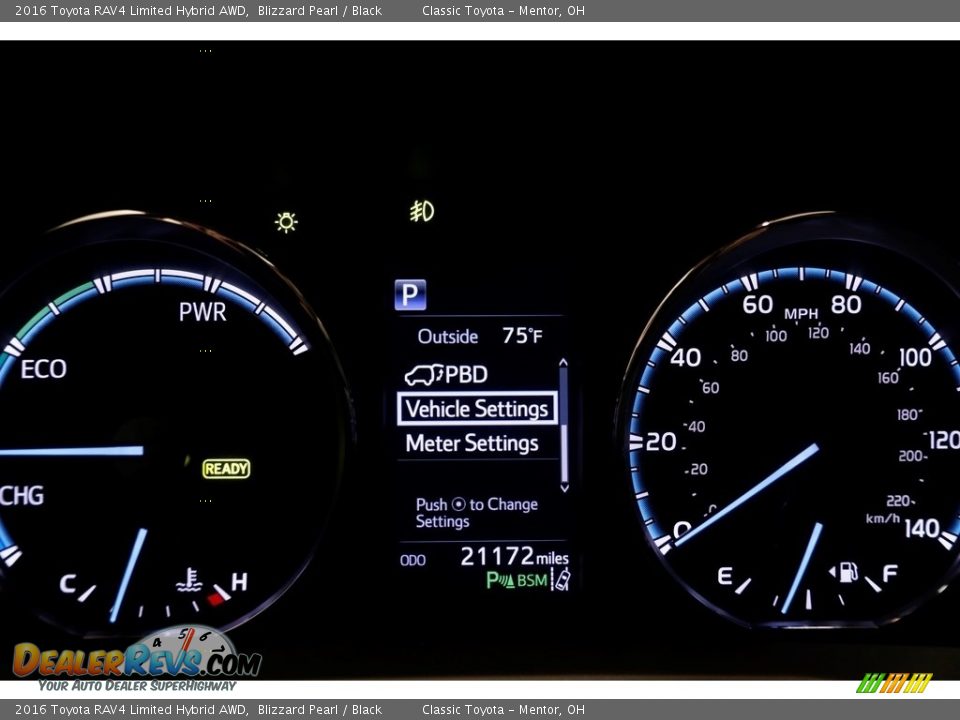960x720 pixels.
Task: Click the parking sensor sonar icon
Action: point(498,580)
